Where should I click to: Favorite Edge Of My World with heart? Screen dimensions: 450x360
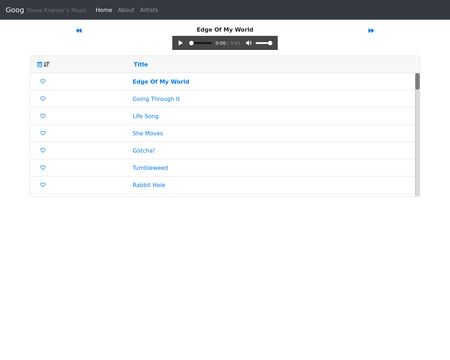(x=43, y=81)
